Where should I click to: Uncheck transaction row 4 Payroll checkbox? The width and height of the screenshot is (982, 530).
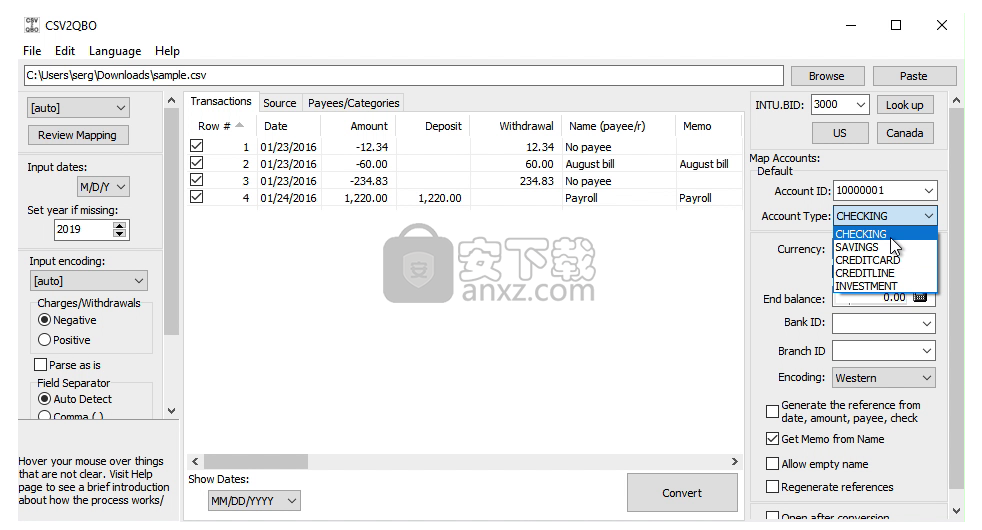click(x=197, y=197)
